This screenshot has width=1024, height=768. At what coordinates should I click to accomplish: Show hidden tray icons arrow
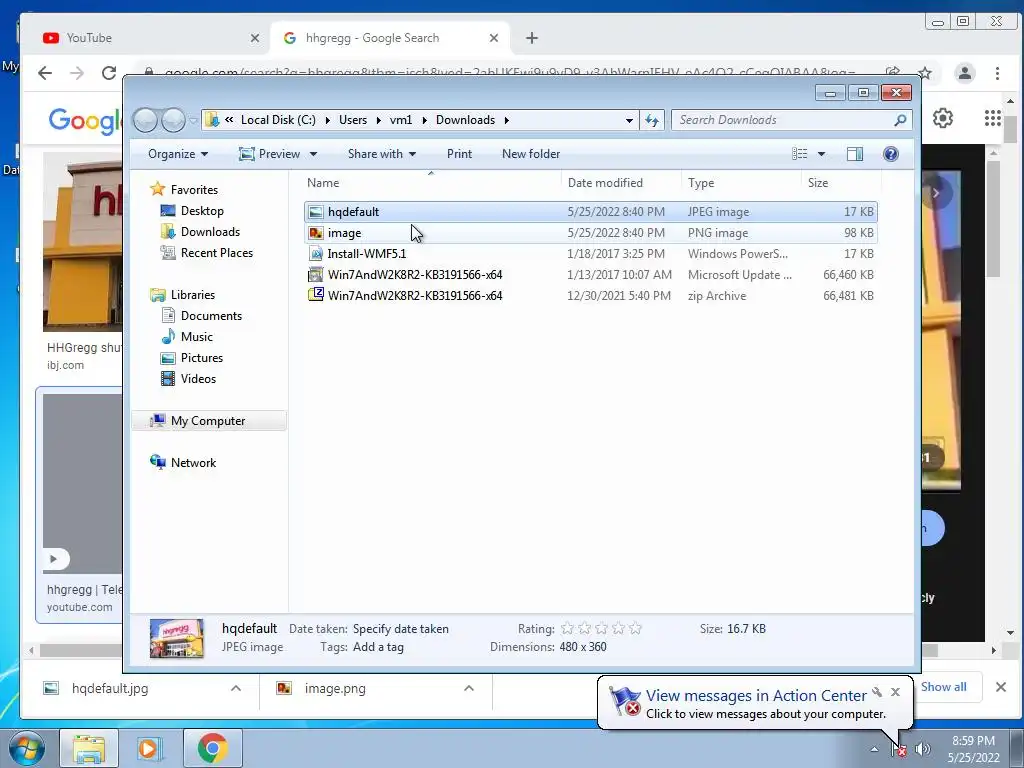(x=874, y=749)
